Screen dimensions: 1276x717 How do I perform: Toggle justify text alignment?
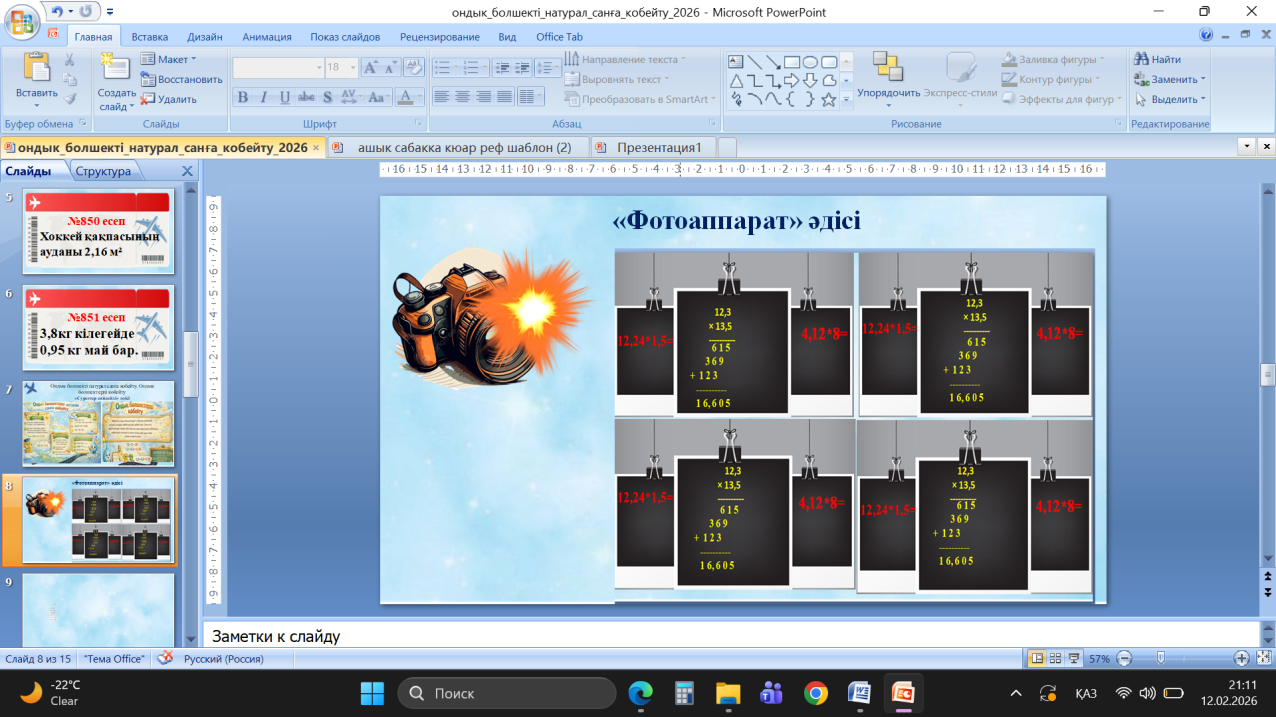(504, 98)
